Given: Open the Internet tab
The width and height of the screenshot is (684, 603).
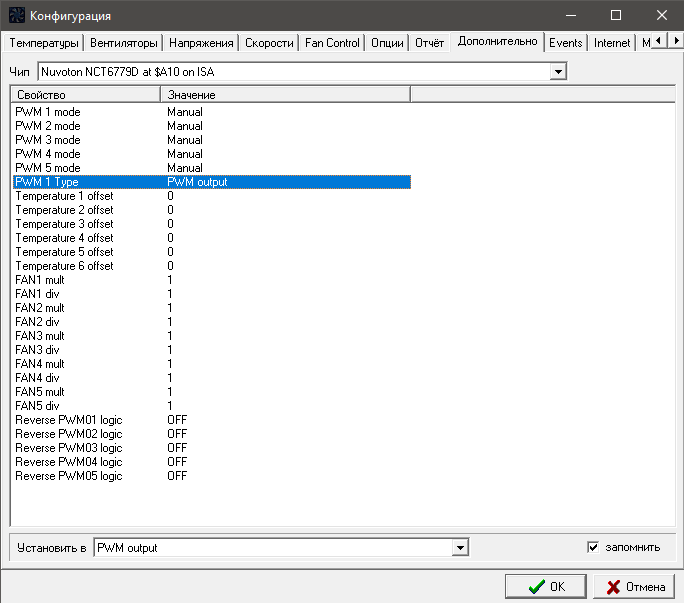Looking at the screenshot, I should [x=612, y=43].
